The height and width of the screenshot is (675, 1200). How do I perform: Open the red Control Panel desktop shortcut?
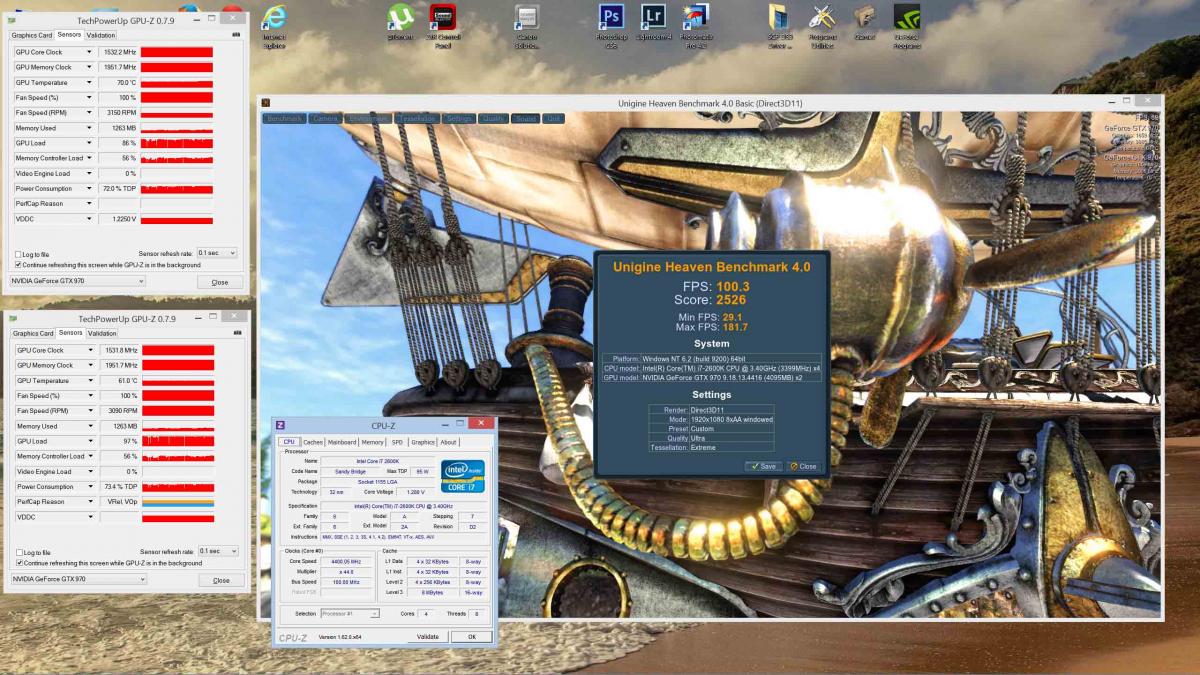(x=443, y=26)
